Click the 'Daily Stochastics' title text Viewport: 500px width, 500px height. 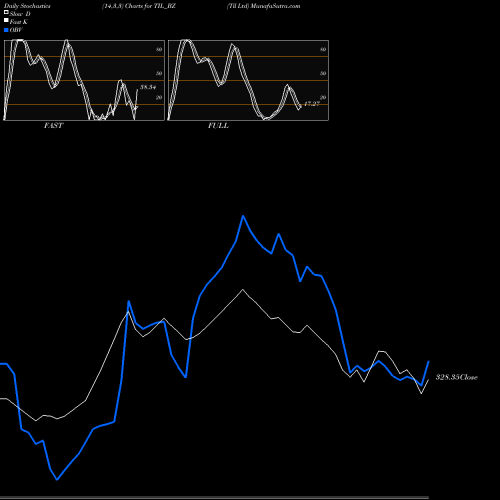pyautogui.click(x=27, y=6)
